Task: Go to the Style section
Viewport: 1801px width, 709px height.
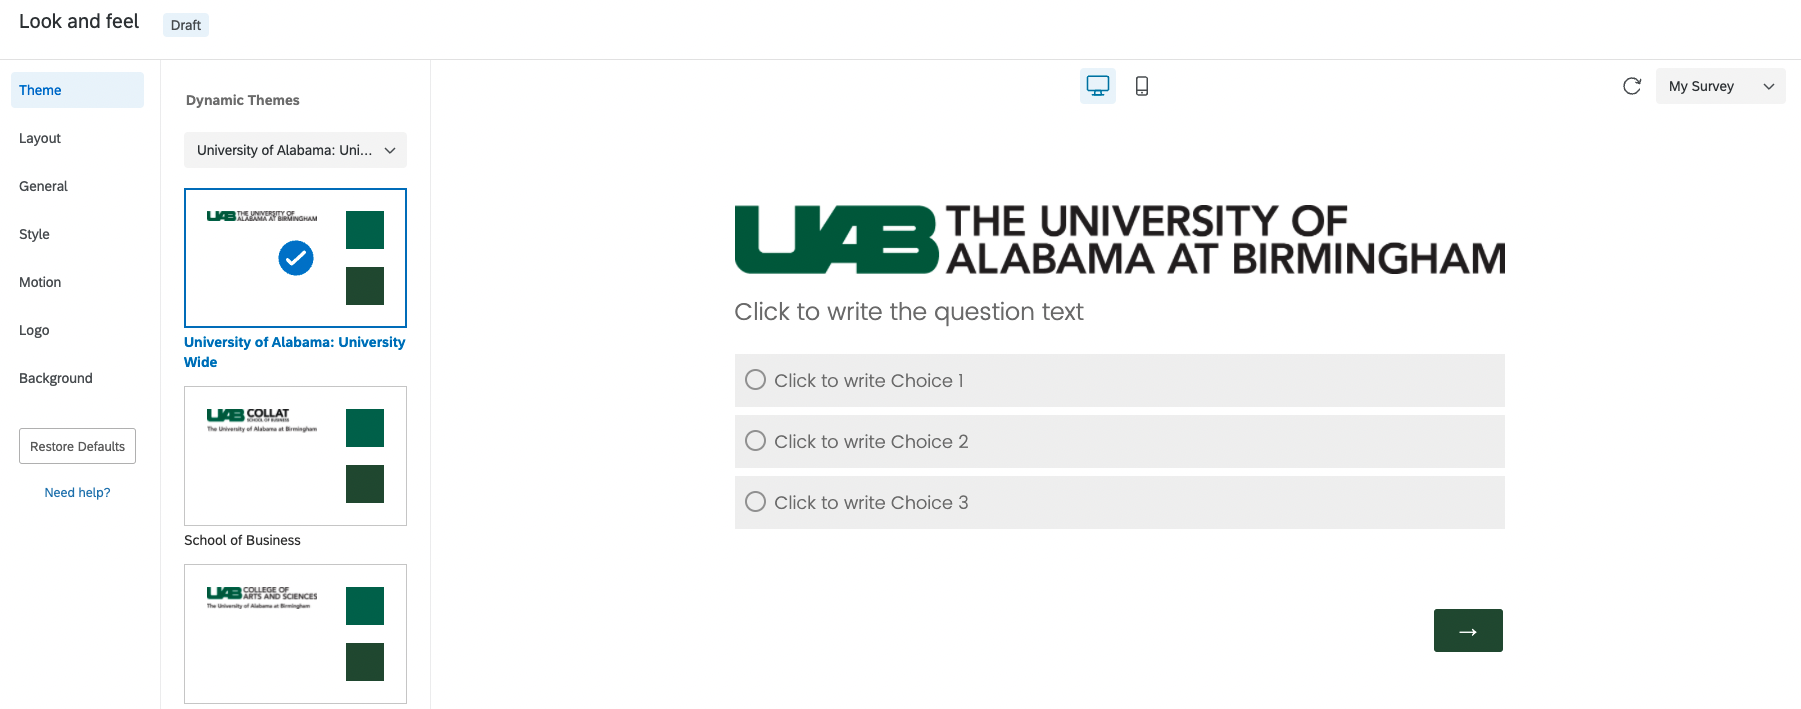Action: pos(34,234)
